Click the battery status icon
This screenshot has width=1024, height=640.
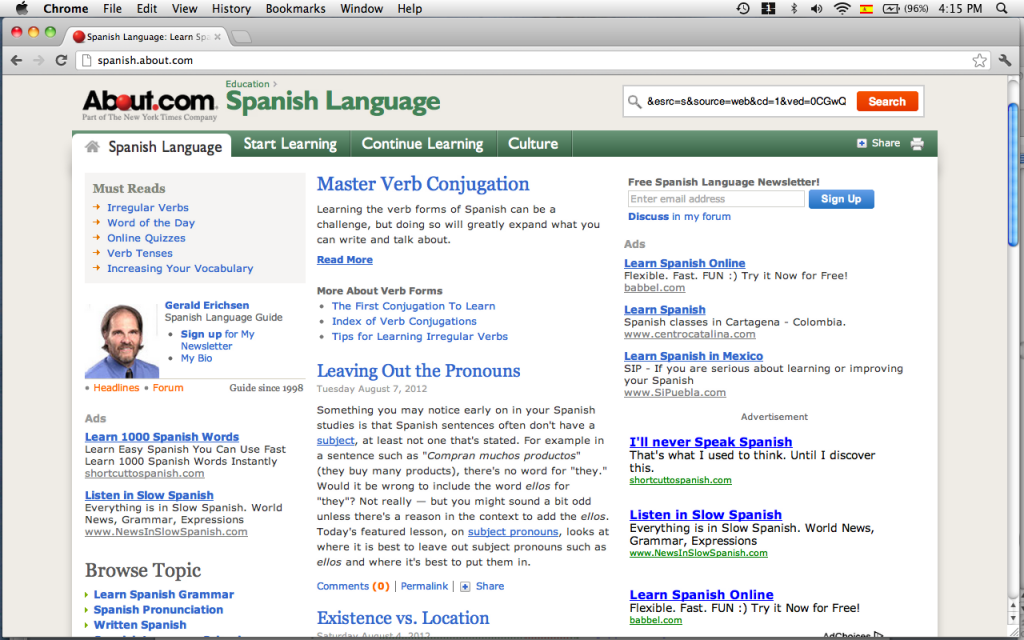point(891,8)
